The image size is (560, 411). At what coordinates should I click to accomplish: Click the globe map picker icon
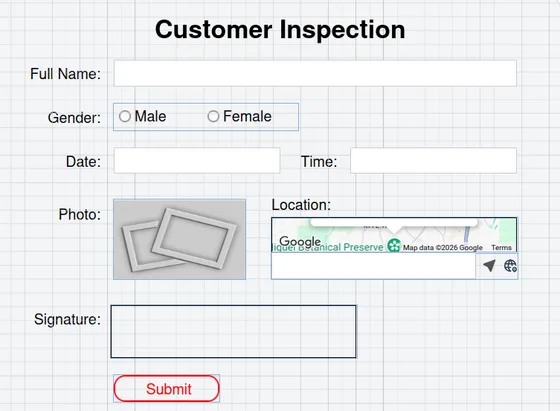point(510,266)
